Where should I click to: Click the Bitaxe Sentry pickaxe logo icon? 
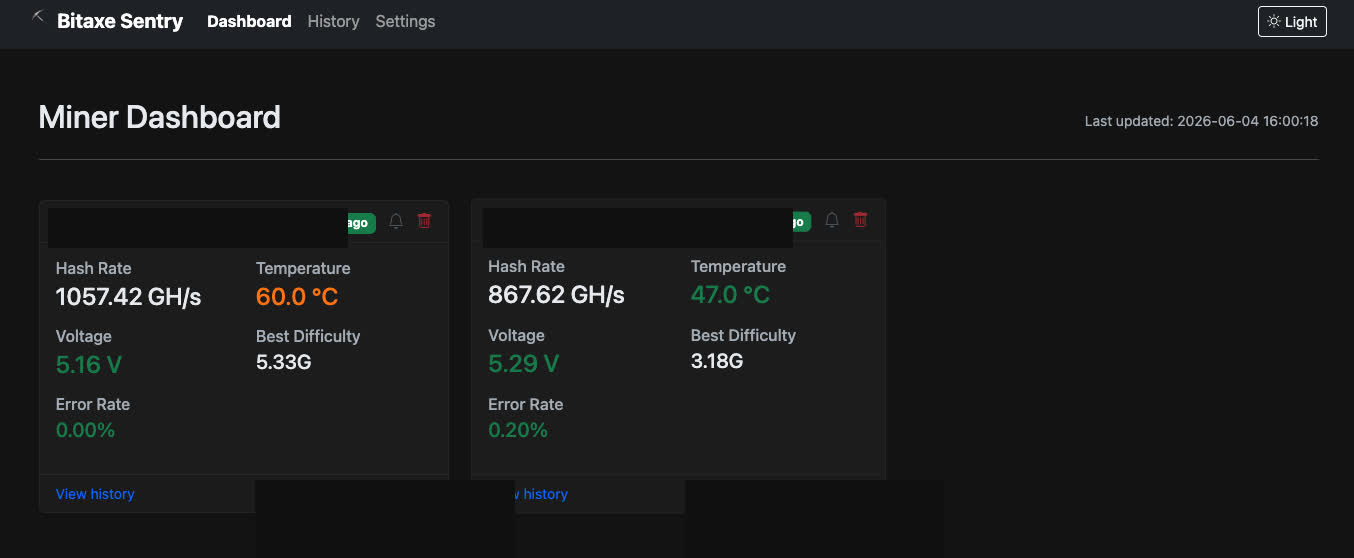click(39, 17)
